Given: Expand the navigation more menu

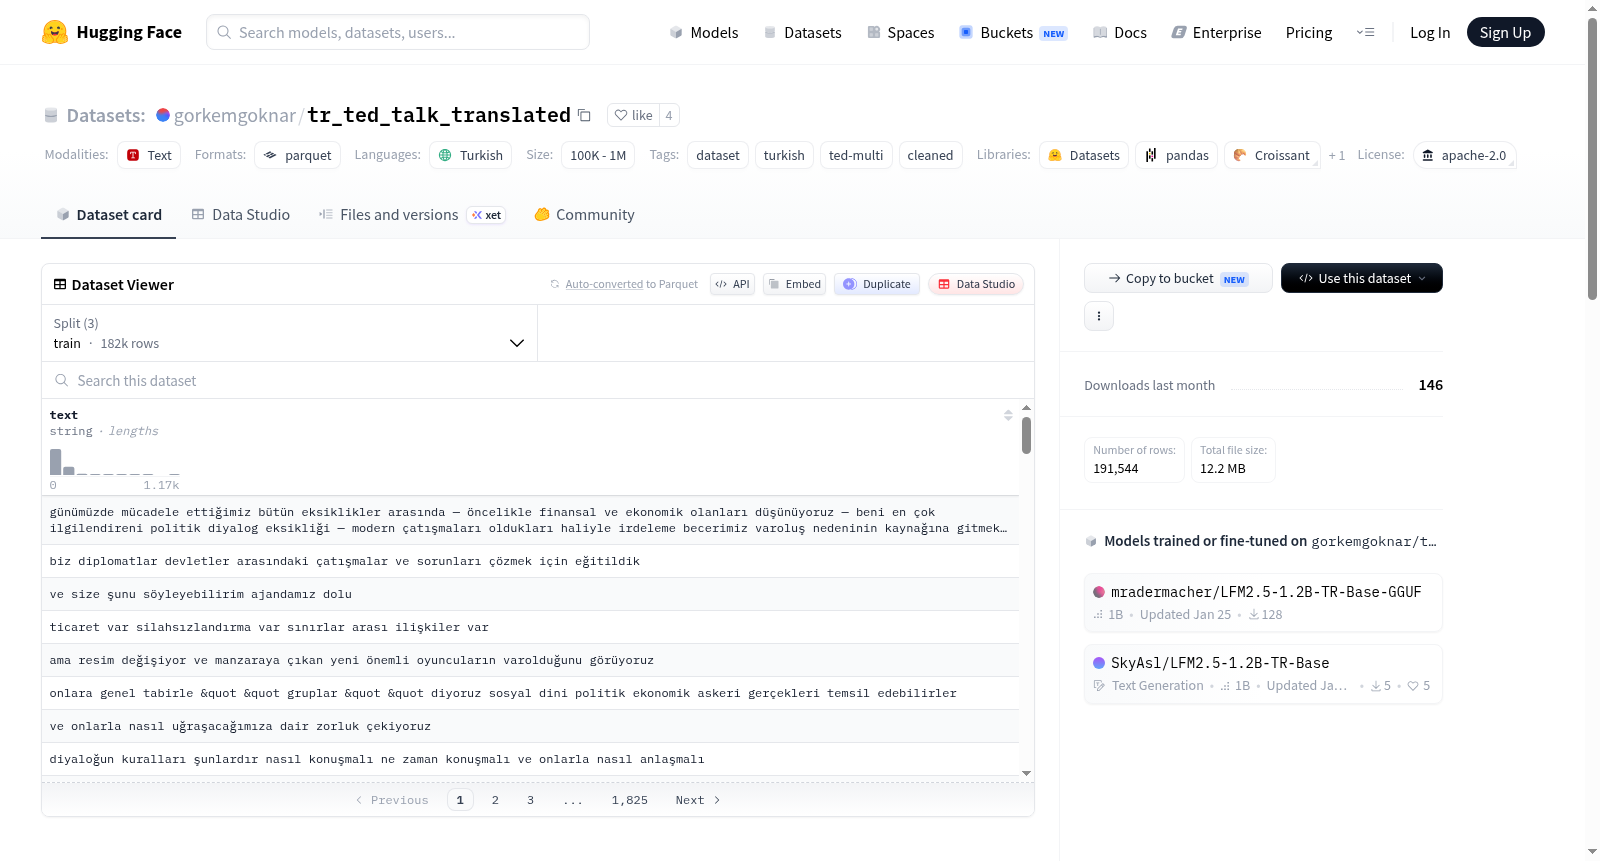Looking at the screenshot, I should 1365,32.
